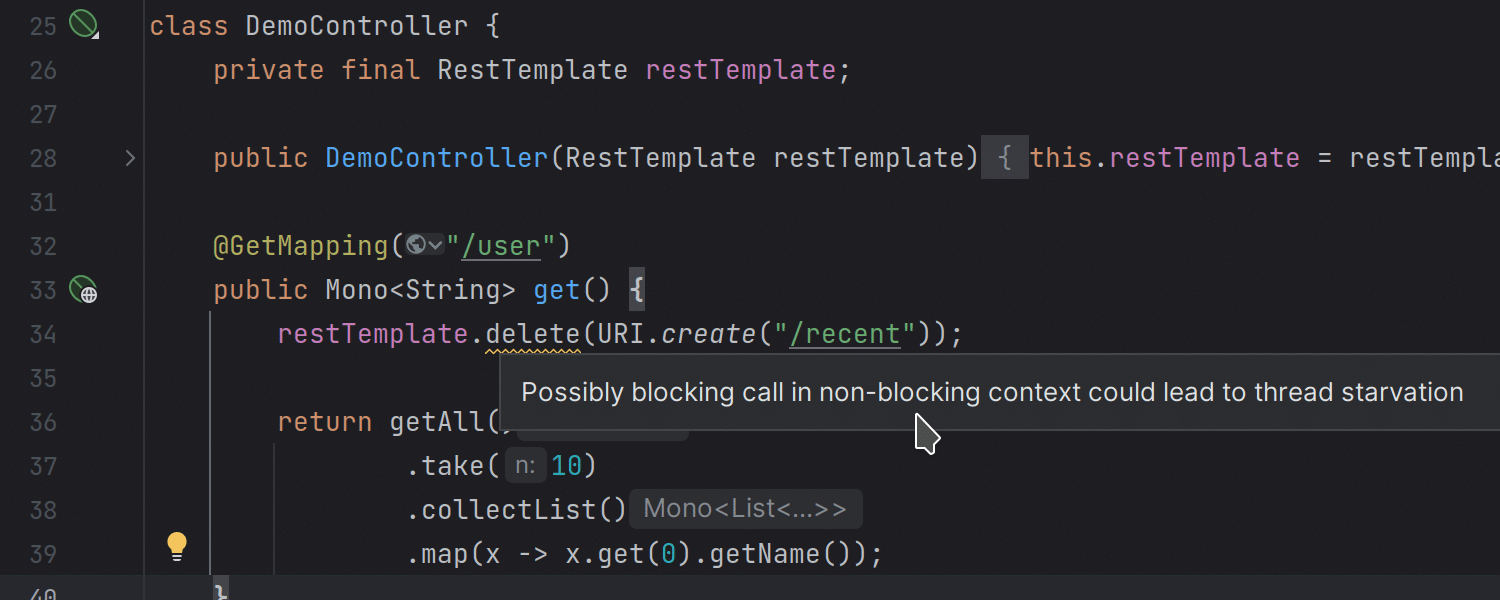Click line number 34 in the gutter

coord(43,334)
